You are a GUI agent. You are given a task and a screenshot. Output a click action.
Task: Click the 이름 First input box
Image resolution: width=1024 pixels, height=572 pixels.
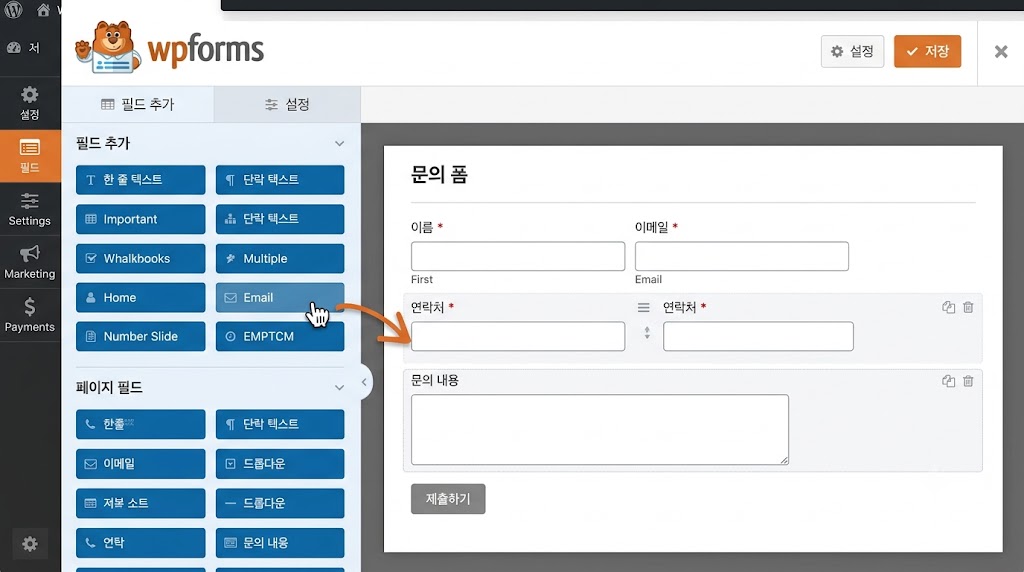518,256
